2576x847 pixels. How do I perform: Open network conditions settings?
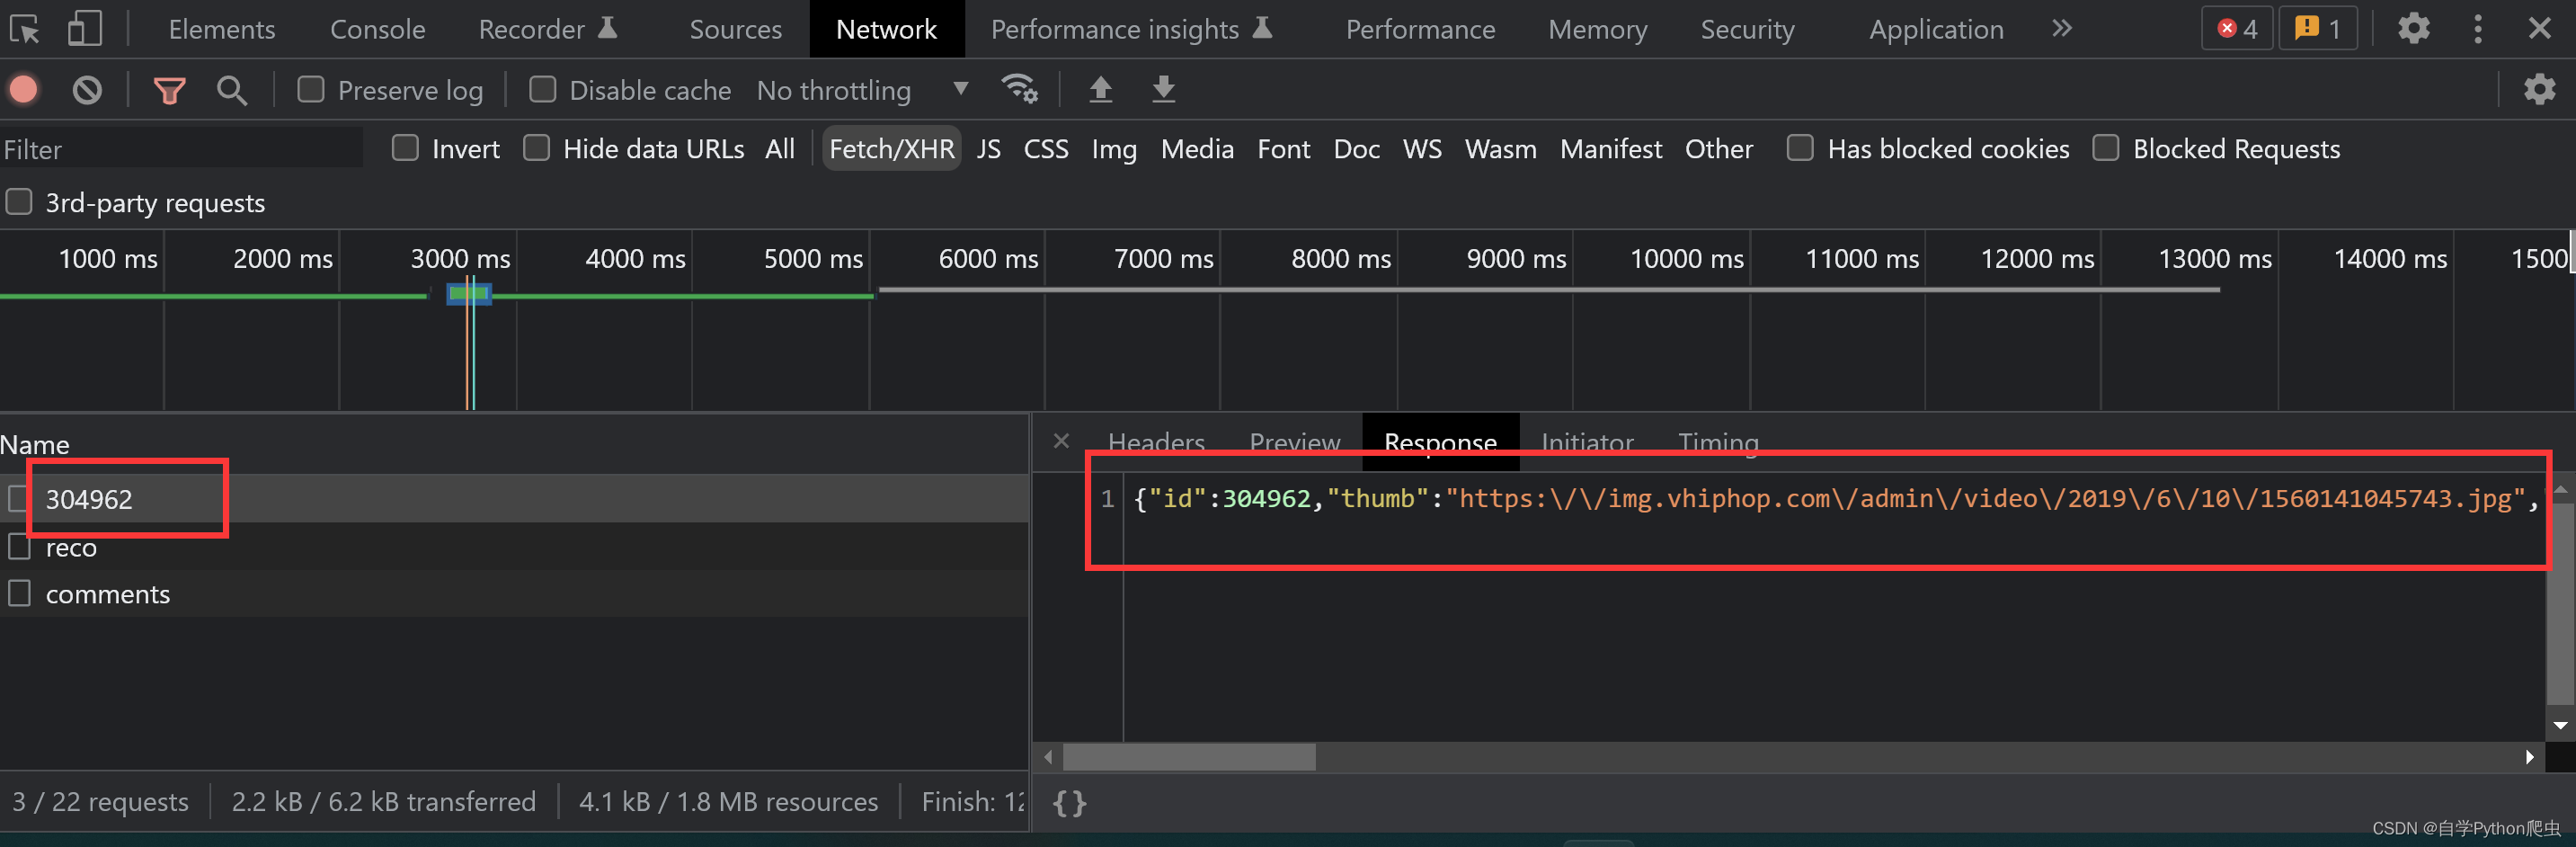(1019, 89)
